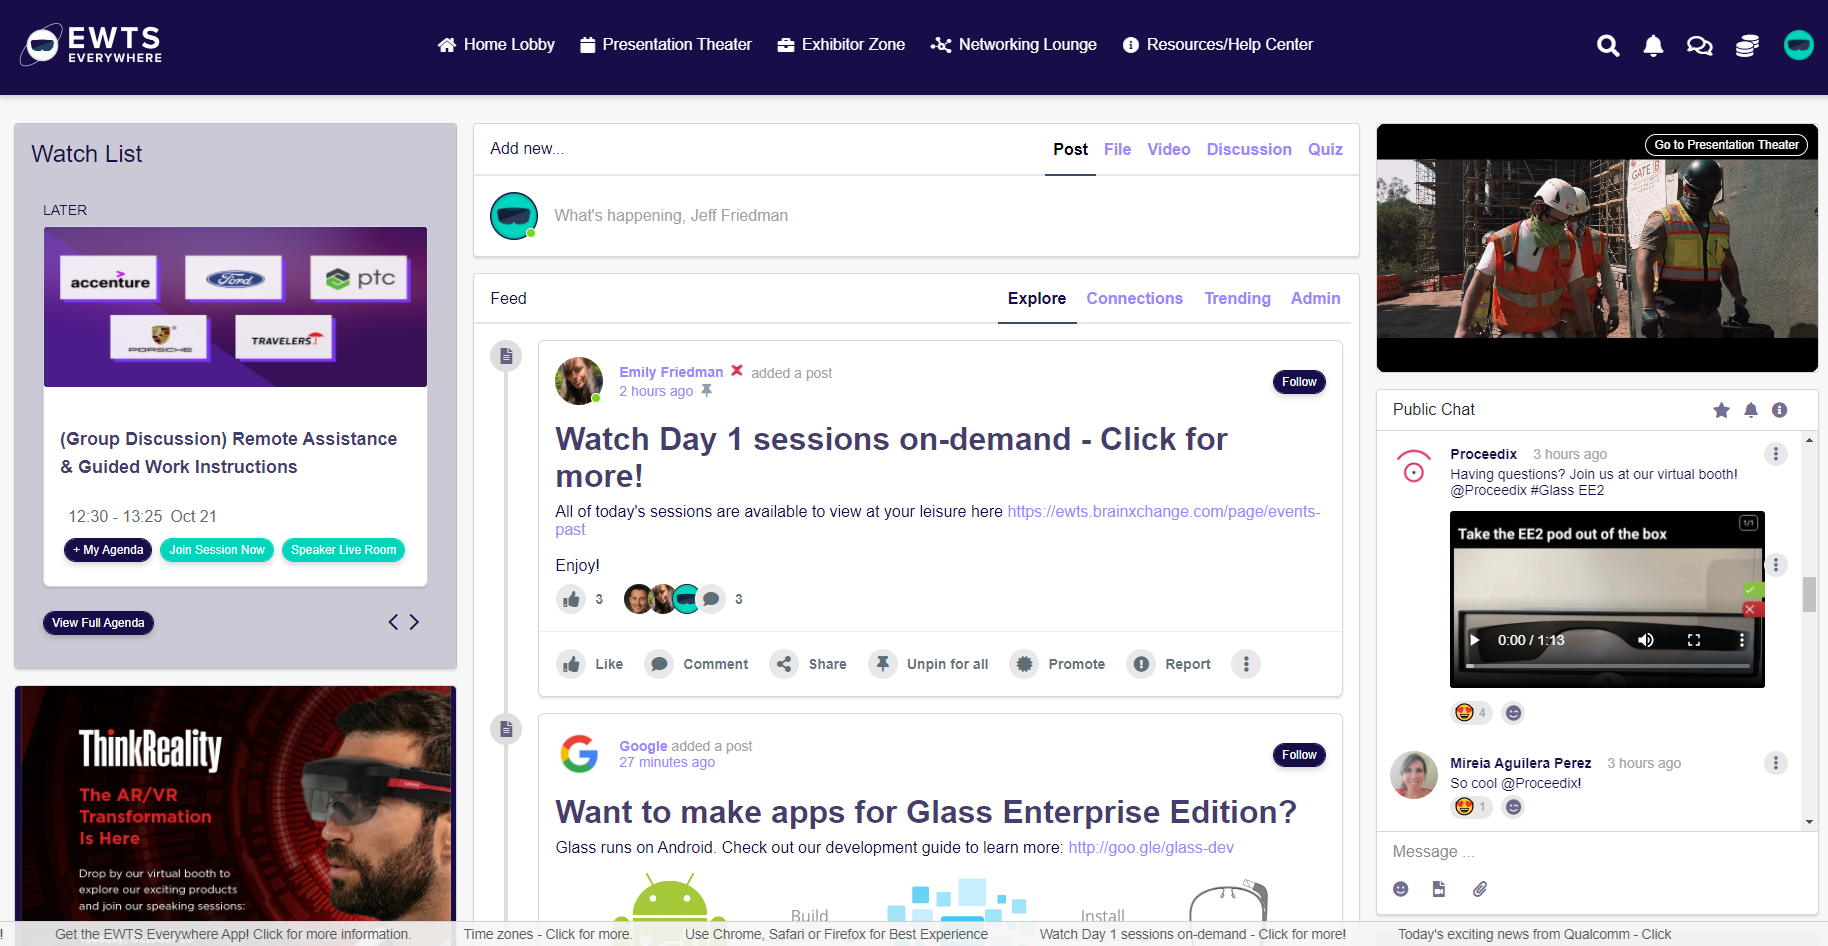This screenshot has height=946, width=1828.
Task: Open Public Chat info icon
Action: pyautogui.click(x=1779, y=410)
